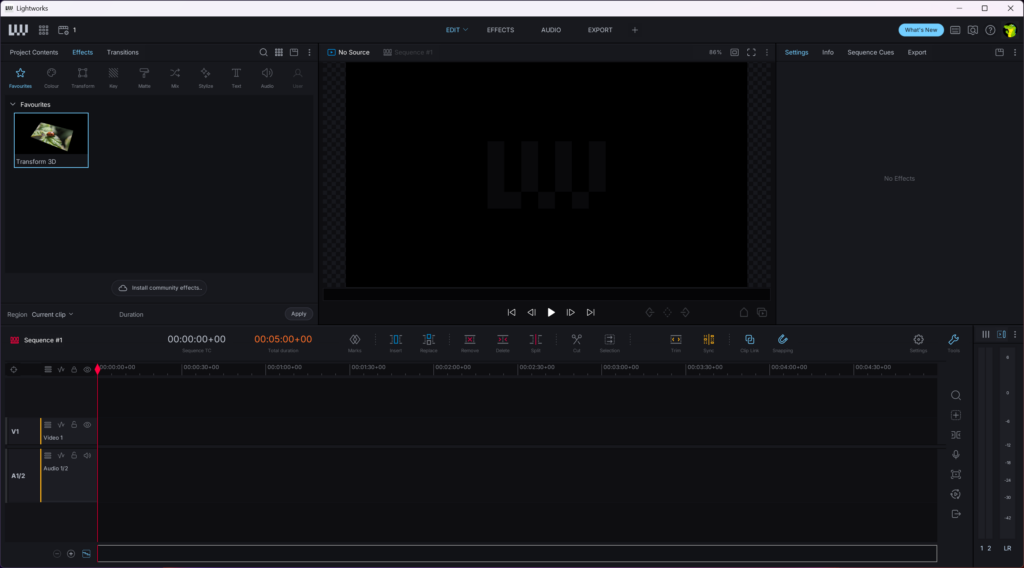
Task: Click the Cut scissors tool
Action: click(x=577, y=342)
